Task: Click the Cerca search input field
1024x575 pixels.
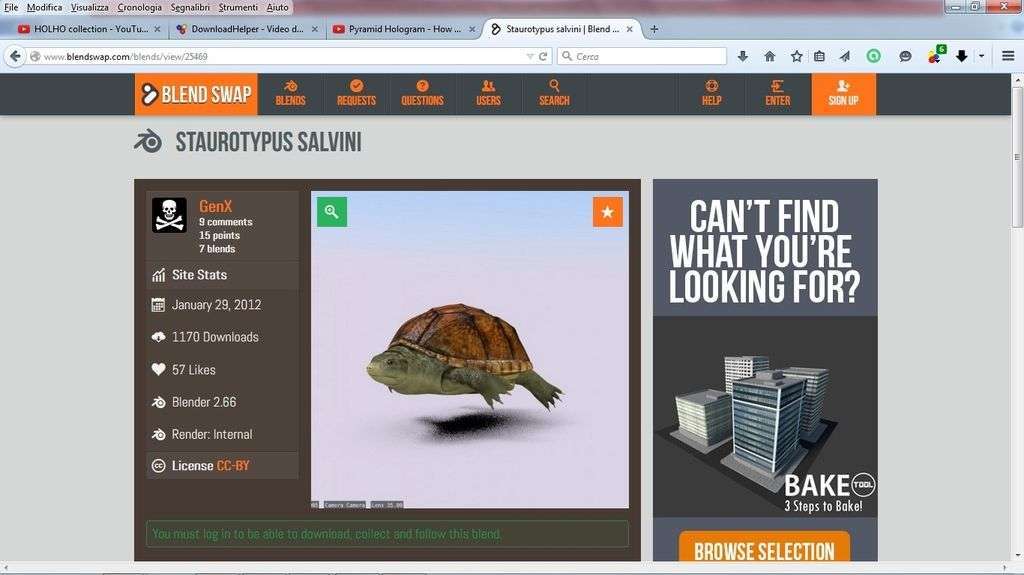Action: [642, 57]
